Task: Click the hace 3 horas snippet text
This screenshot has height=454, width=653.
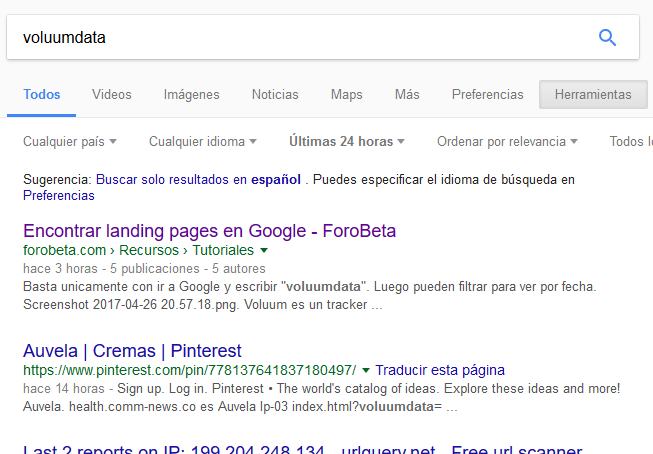Action: tap(60, 269)
